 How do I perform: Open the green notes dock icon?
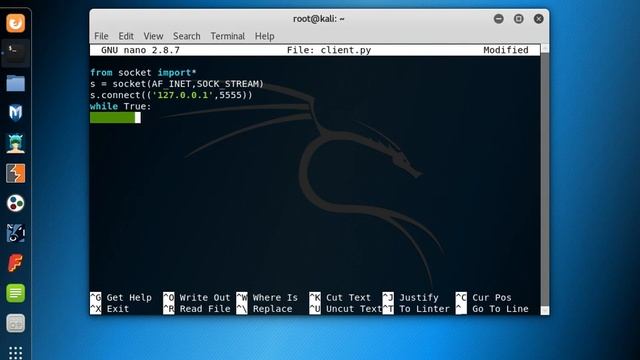[x=16, y=293]
